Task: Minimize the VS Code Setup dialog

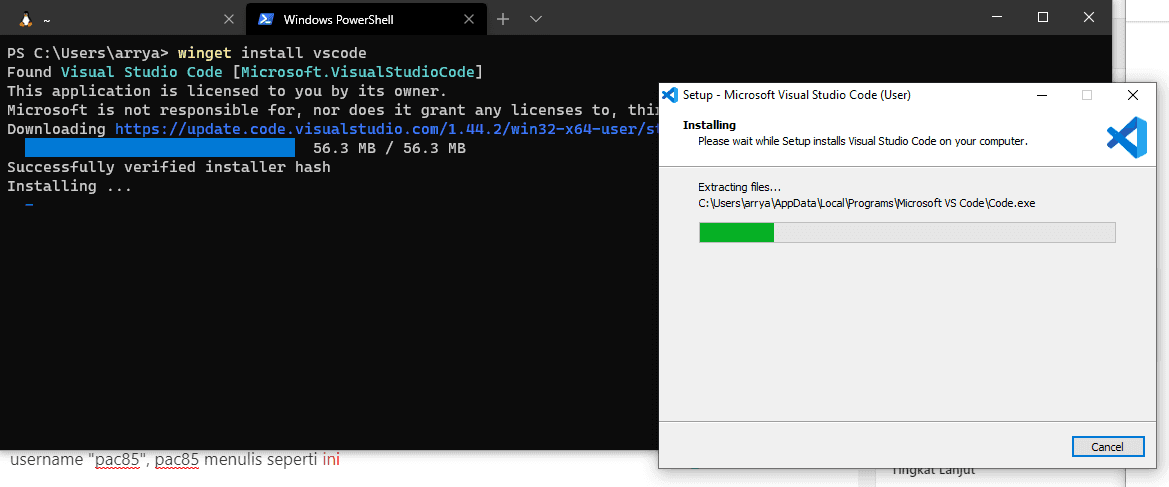Action: click(x=1042, y=95)
